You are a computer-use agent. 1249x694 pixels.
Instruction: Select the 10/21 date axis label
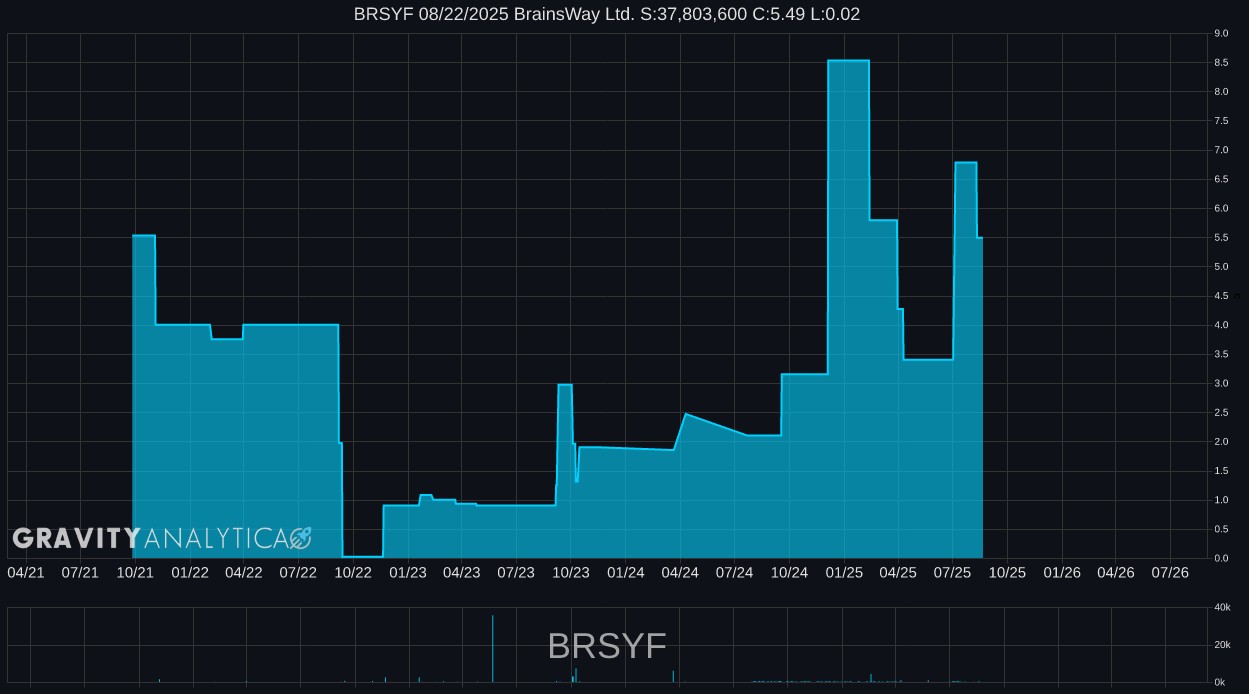click(135, 572)
